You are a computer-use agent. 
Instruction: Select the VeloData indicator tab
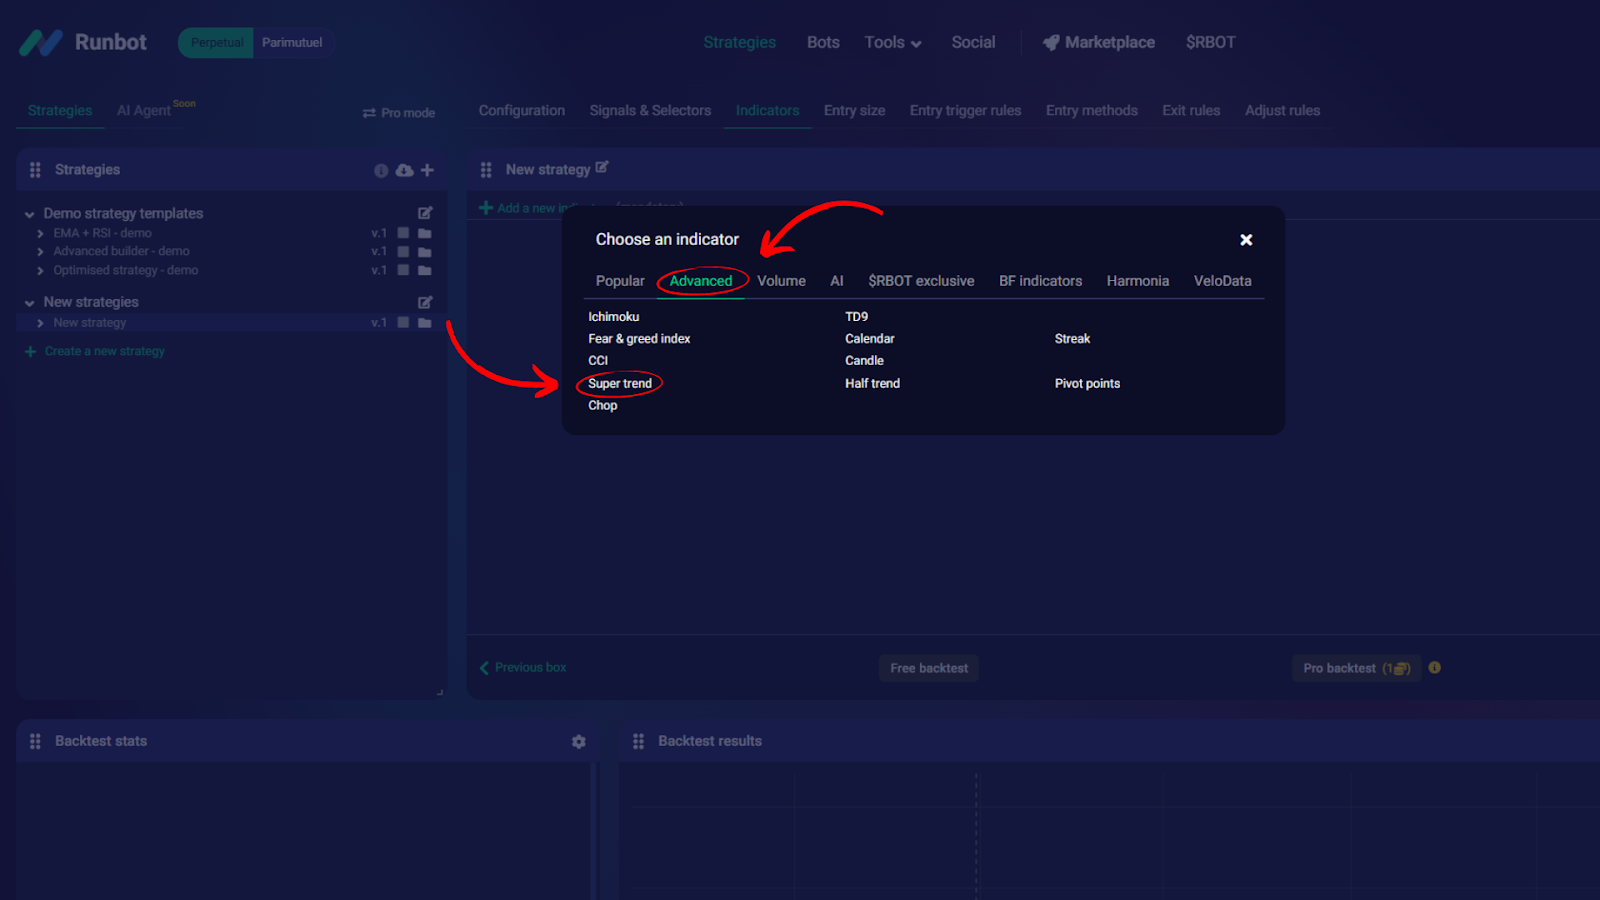1222,281
